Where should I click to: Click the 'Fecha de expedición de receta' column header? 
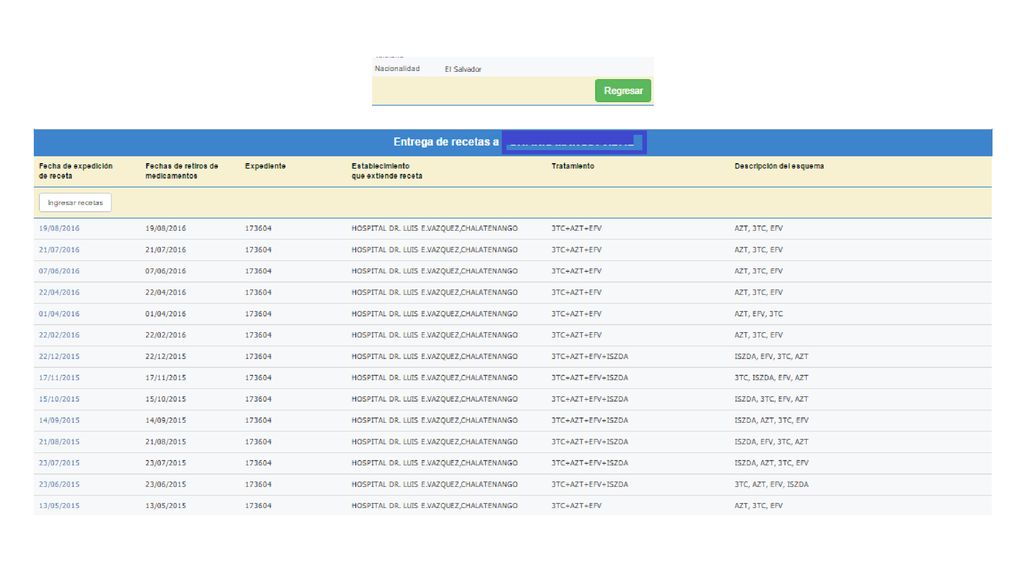(x=76, y=171)
